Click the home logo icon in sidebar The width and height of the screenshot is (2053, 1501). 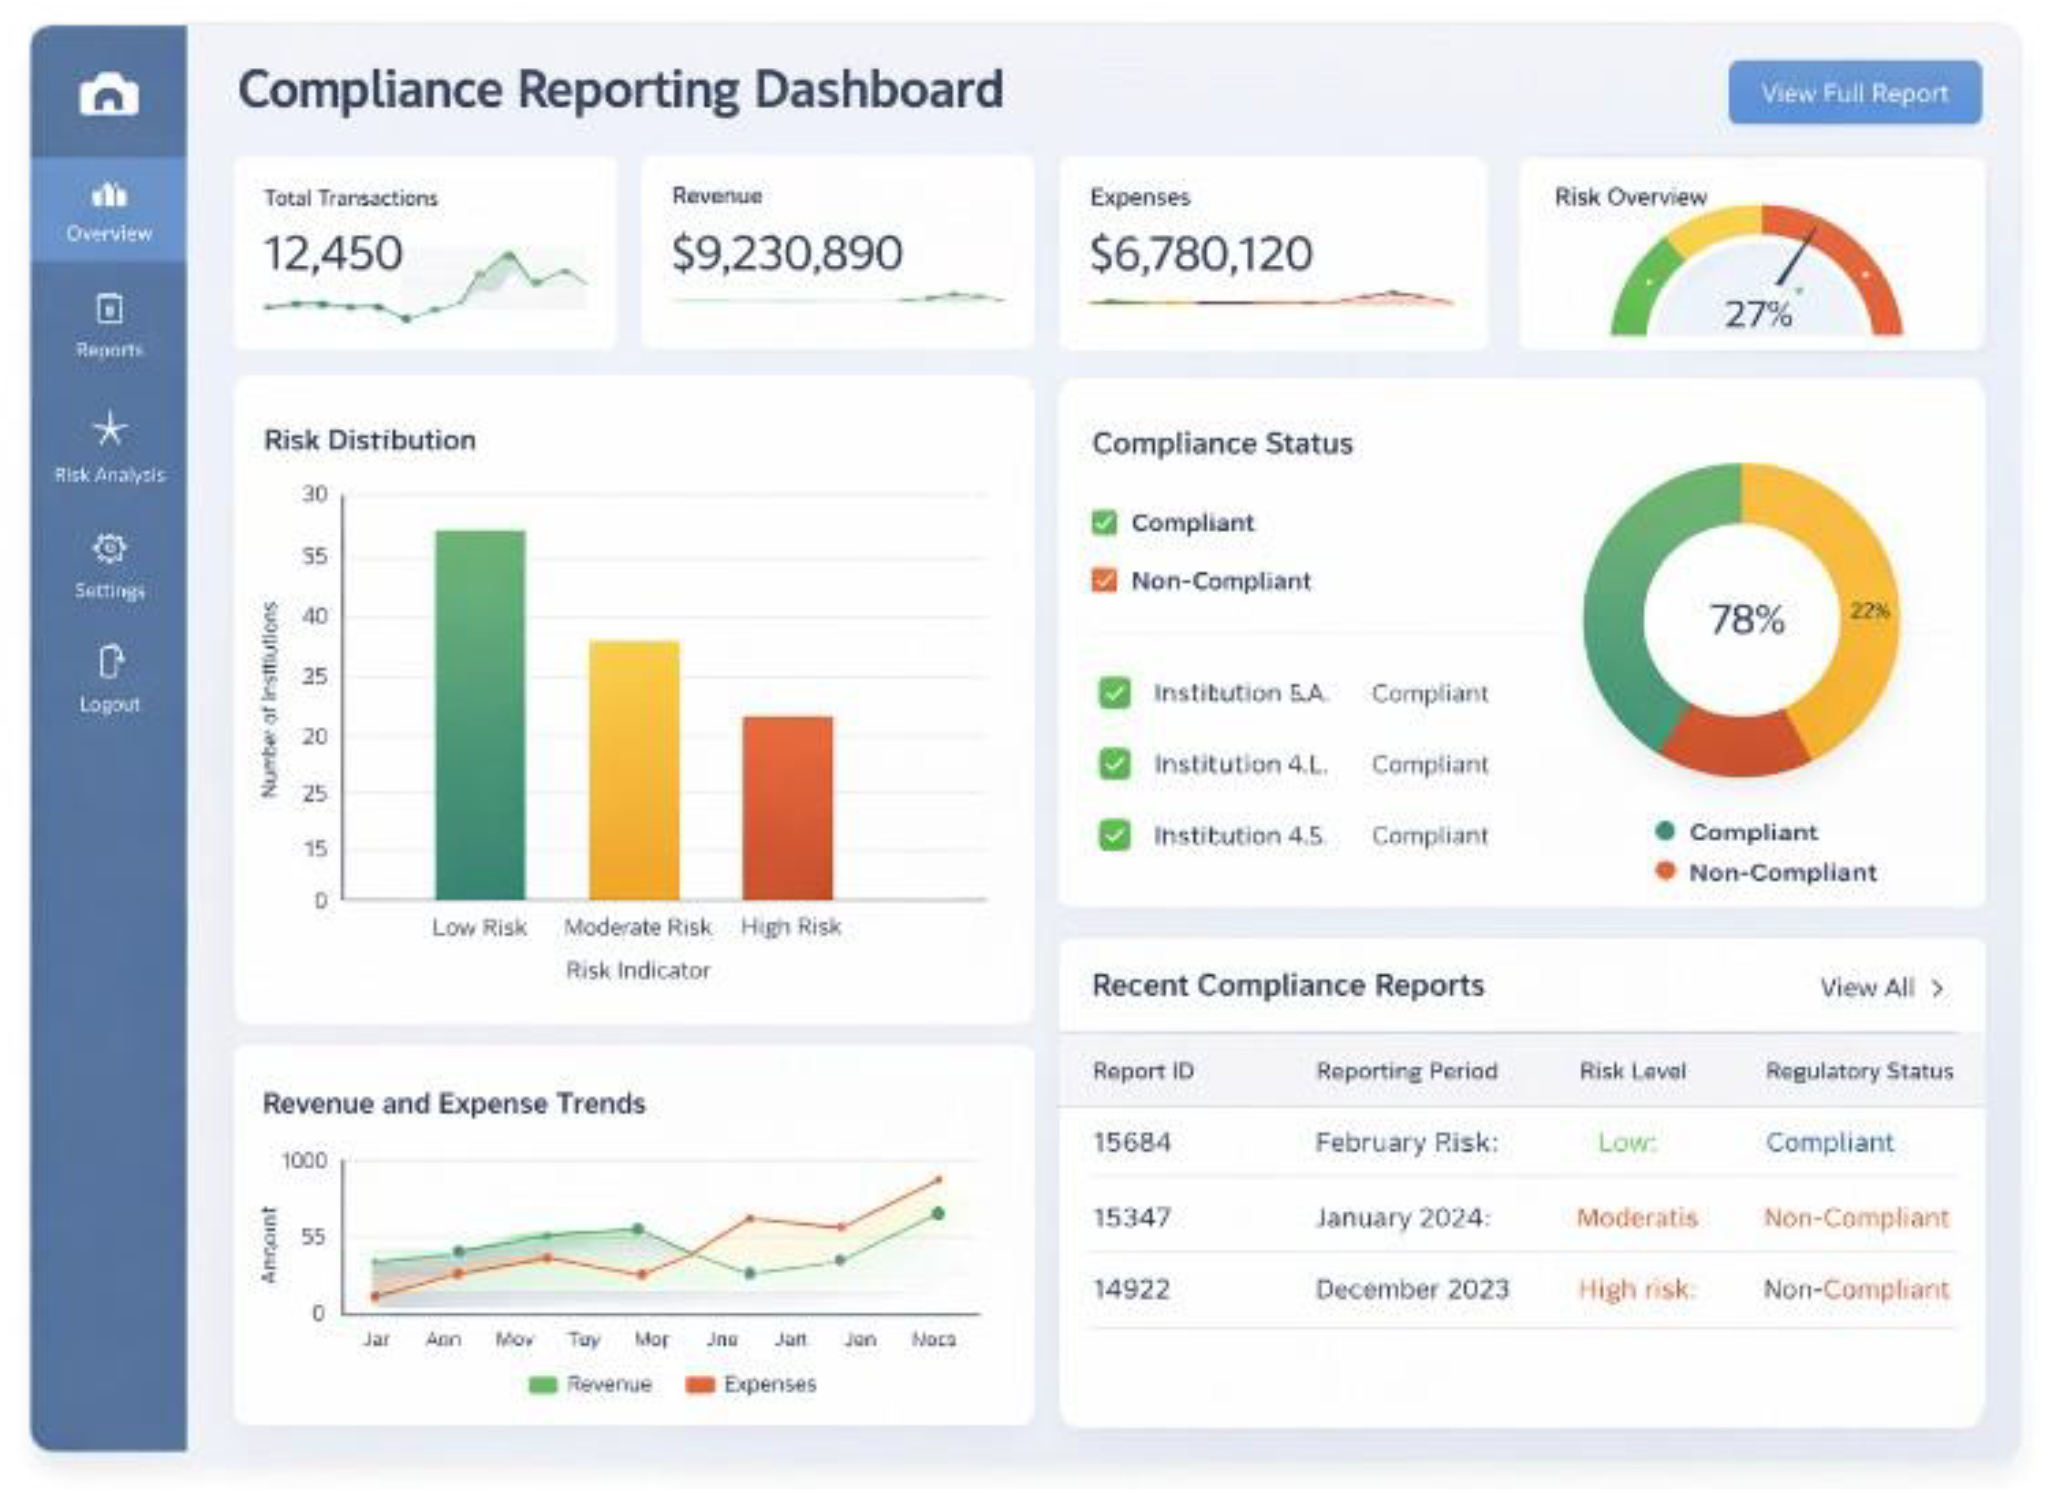108,94
